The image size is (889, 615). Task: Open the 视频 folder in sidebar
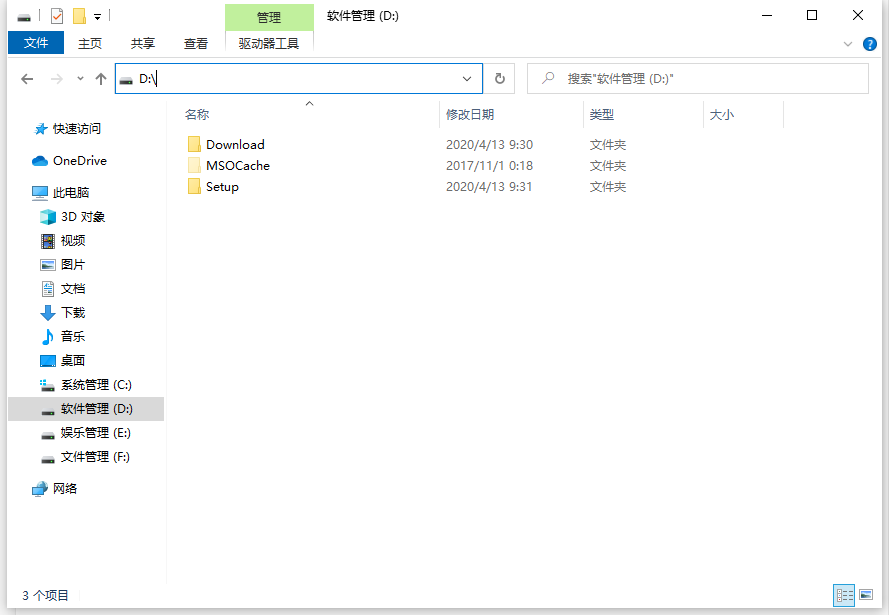(x=73, y=240)
